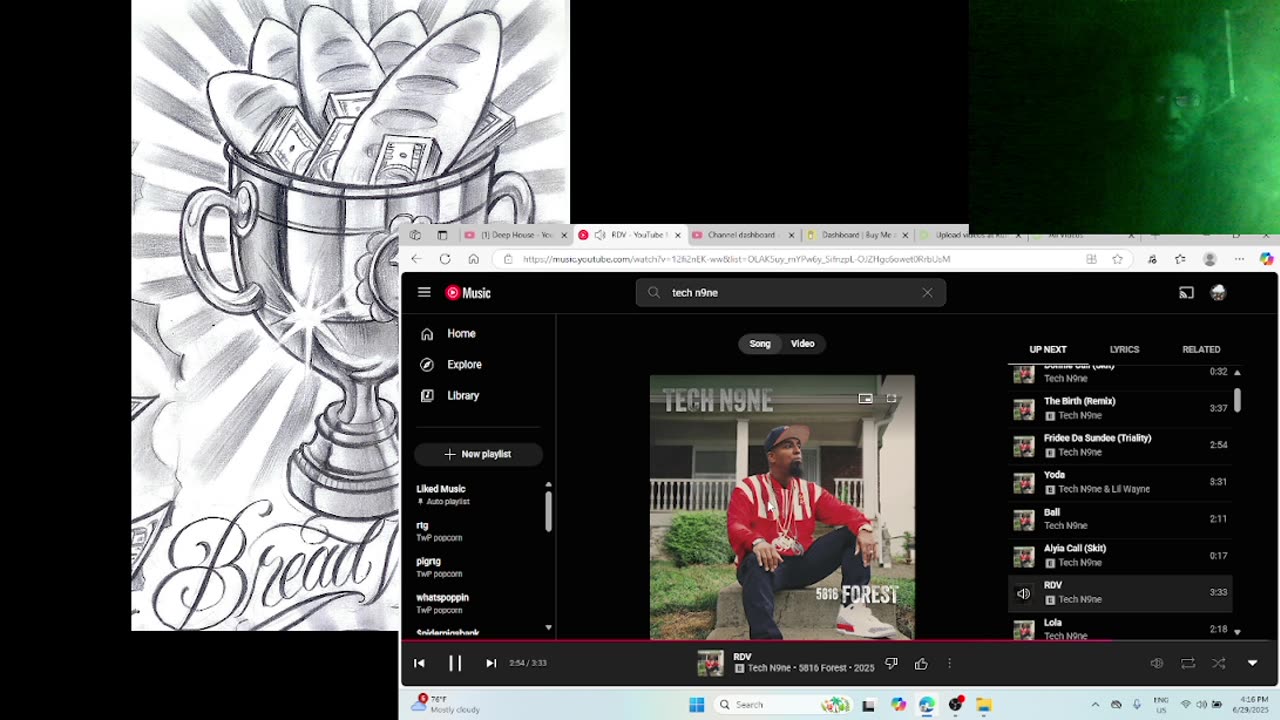Click the search magnifier icon in YouTube Music
Viewport: 1280px width, 720px height.
pos(654,293)
